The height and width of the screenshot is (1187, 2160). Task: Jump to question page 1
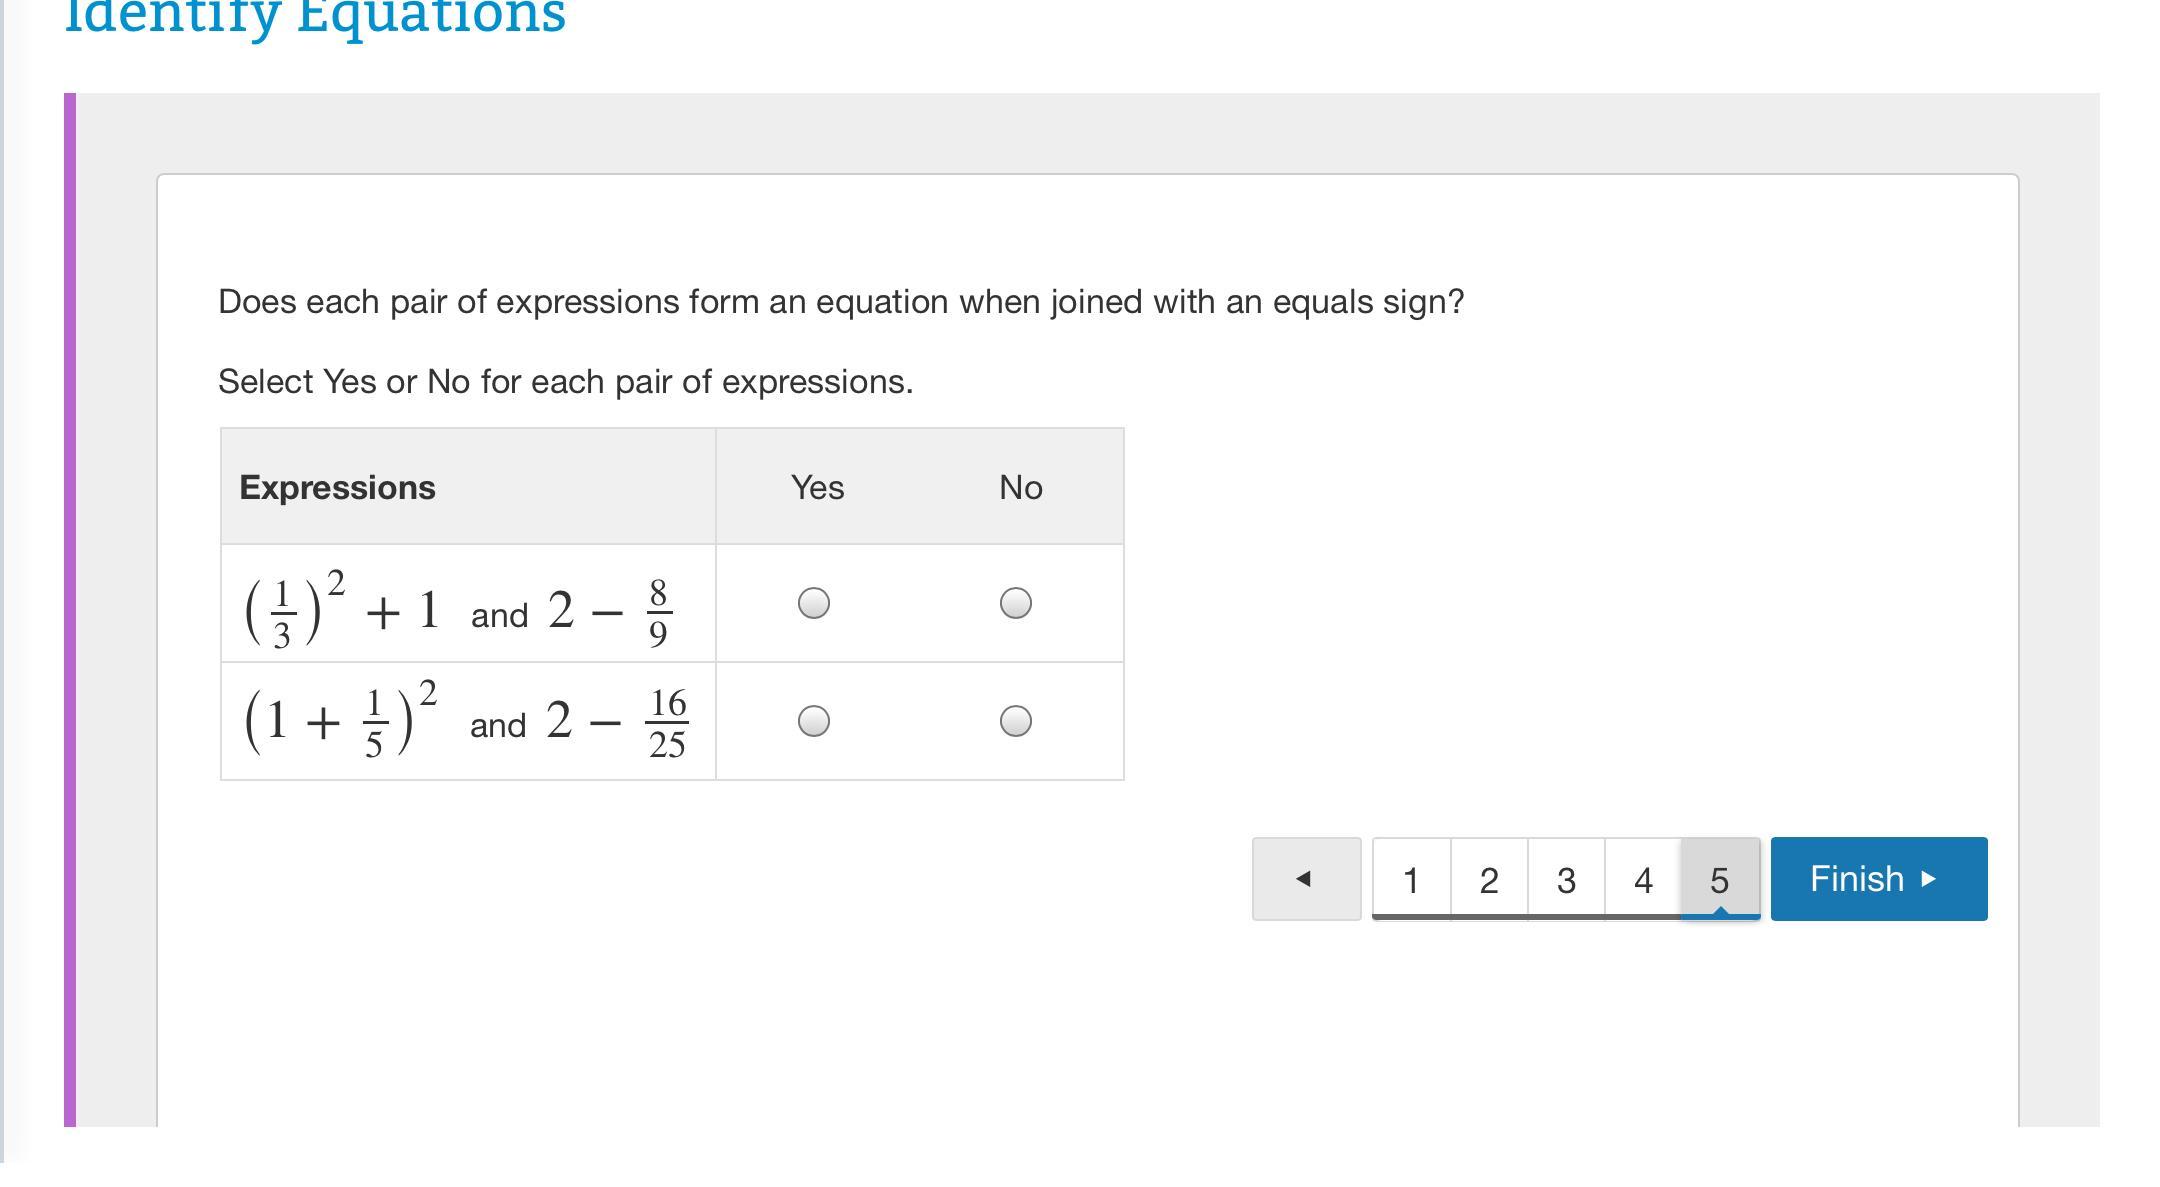pyautogui.click(x=1411, y=879)
